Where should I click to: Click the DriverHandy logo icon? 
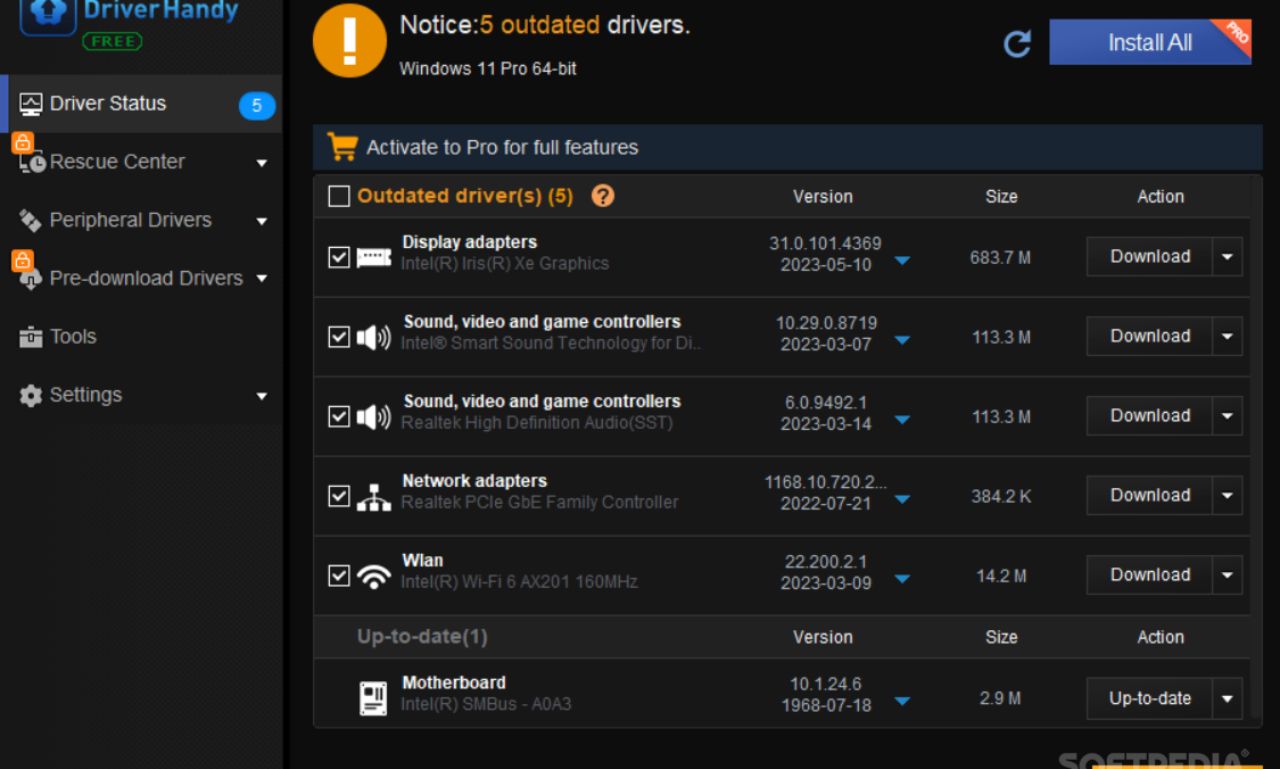click(x=47, y=16)
